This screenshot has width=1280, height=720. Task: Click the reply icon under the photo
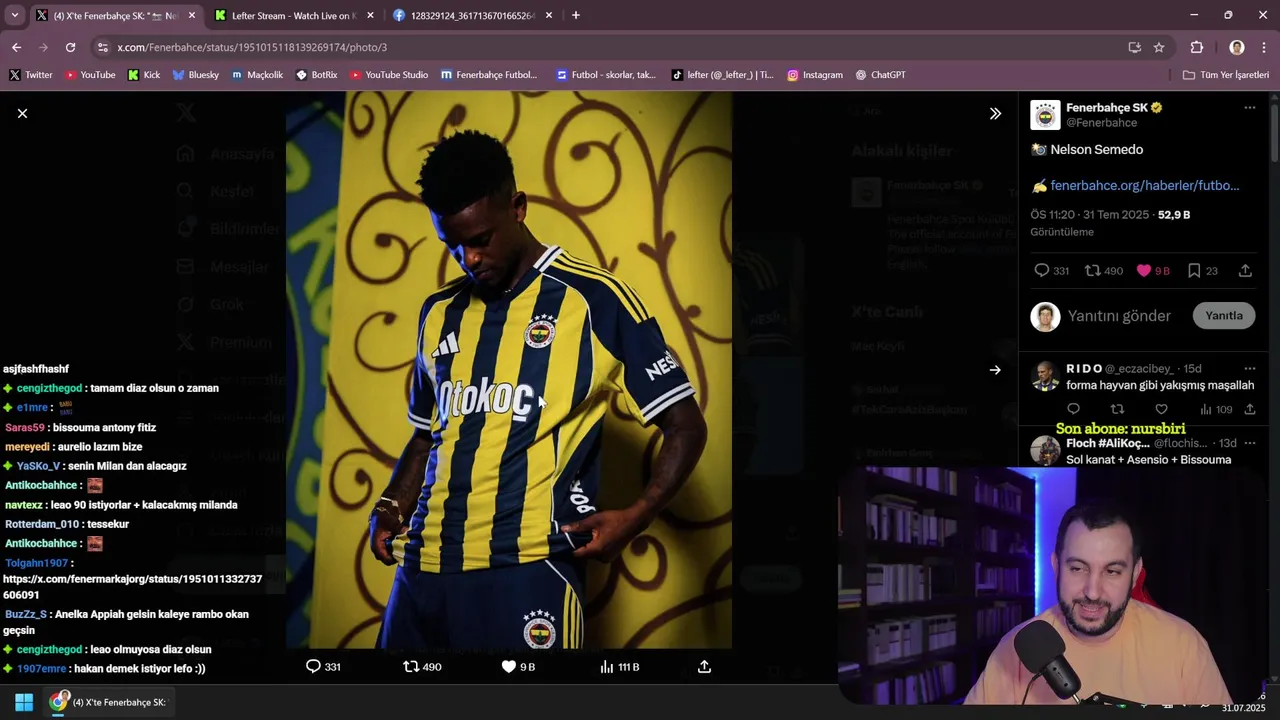(313, 667)
